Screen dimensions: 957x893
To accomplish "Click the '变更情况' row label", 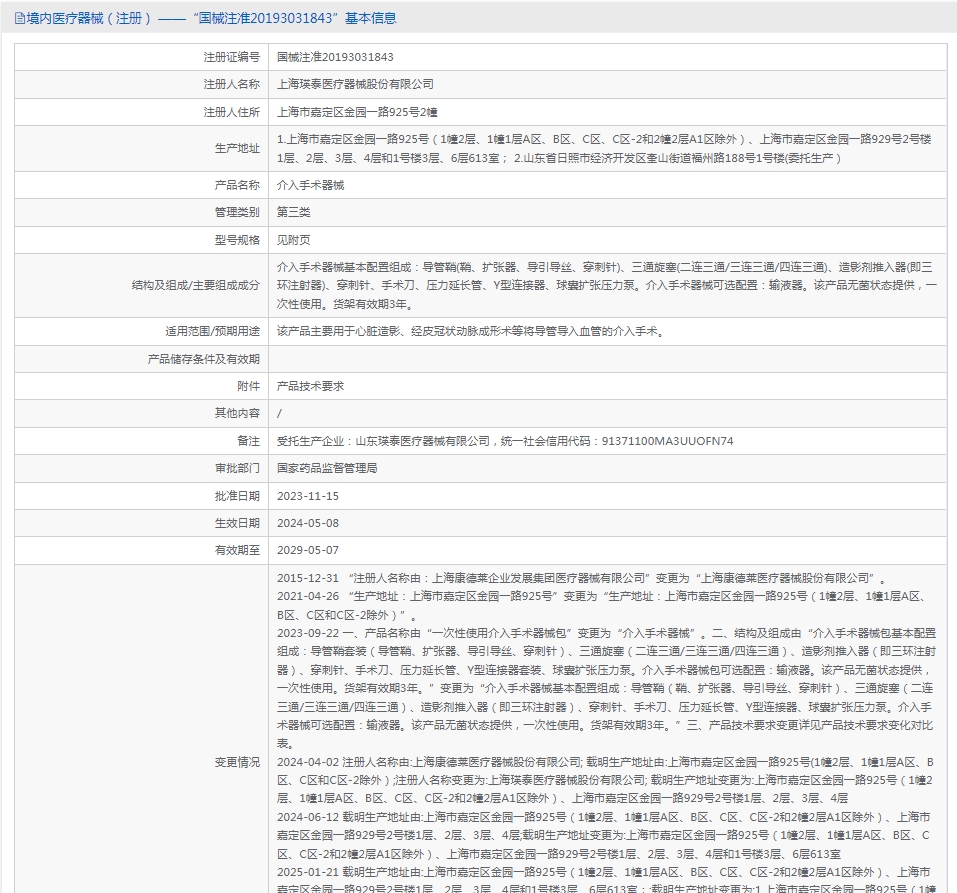I will coord(237,762).
